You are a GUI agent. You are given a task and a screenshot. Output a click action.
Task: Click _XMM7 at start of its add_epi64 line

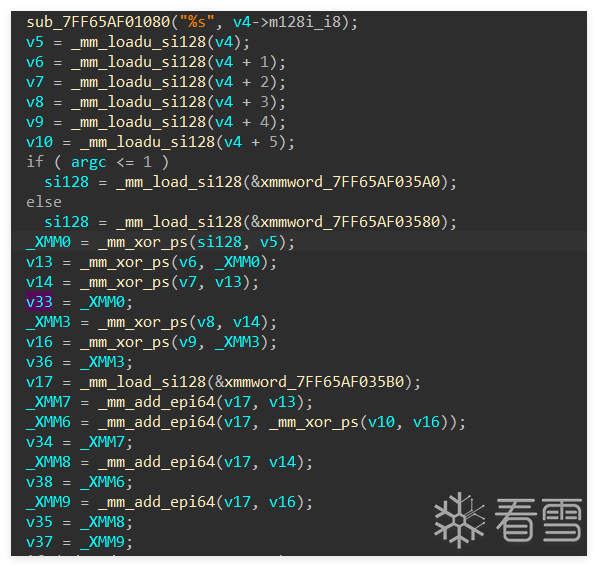tap(48, 402)
